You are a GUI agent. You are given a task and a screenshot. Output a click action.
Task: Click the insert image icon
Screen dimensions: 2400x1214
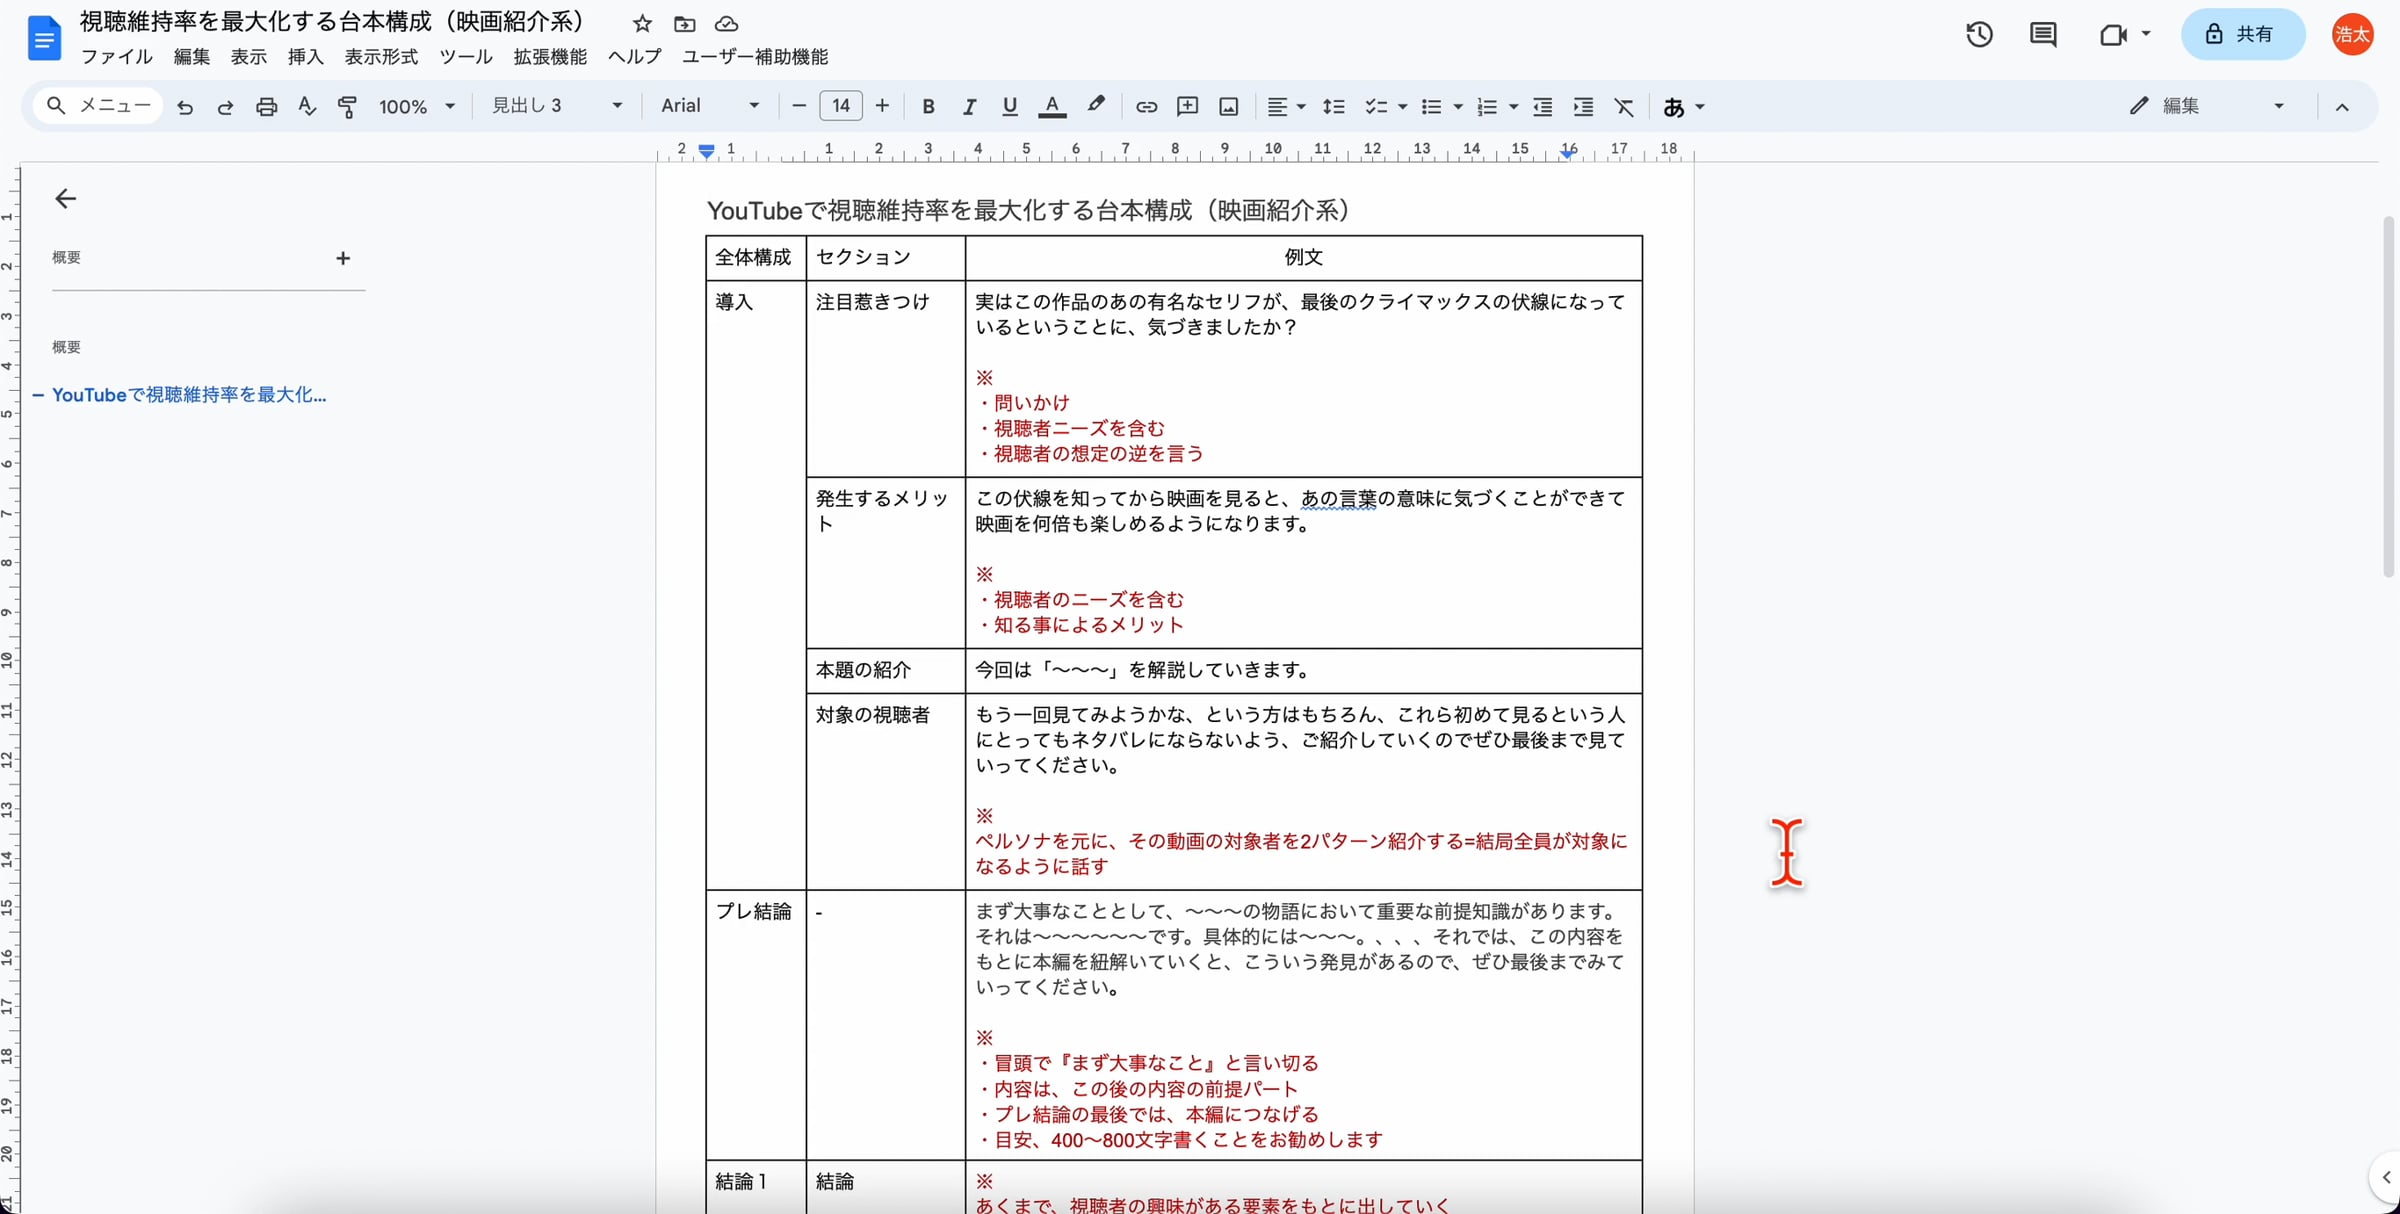click(1228, 107)
